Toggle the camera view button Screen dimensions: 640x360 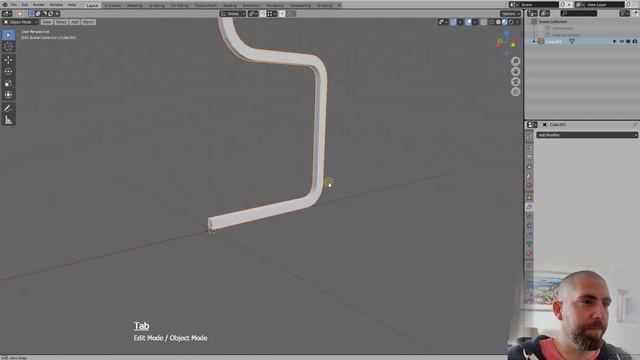pyautogui.click(x=516, y=82)
